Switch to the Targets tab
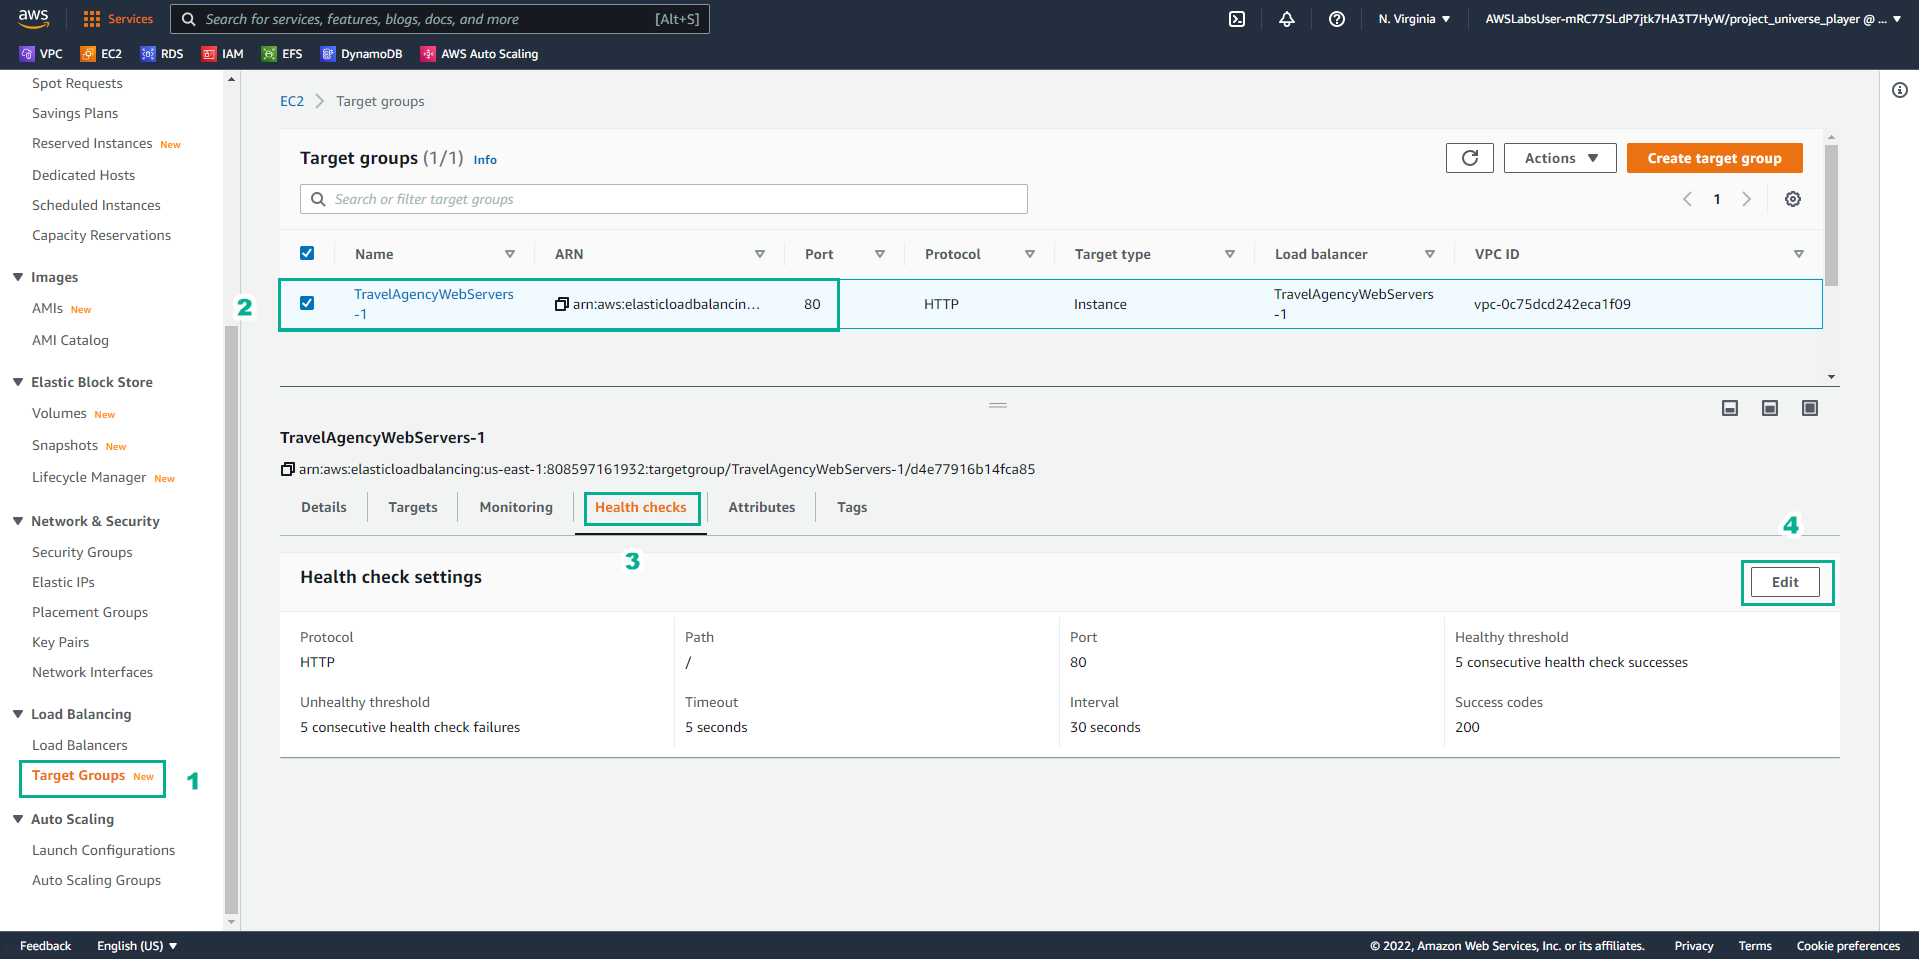 pos(413,507)
